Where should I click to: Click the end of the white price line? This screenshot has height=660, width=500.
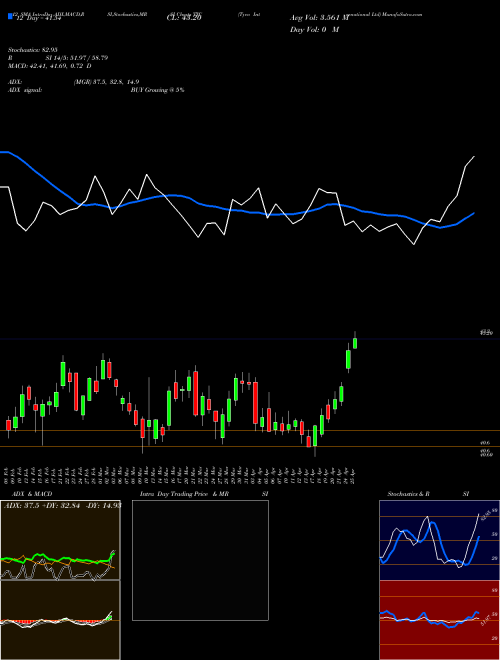coord(474,157)
